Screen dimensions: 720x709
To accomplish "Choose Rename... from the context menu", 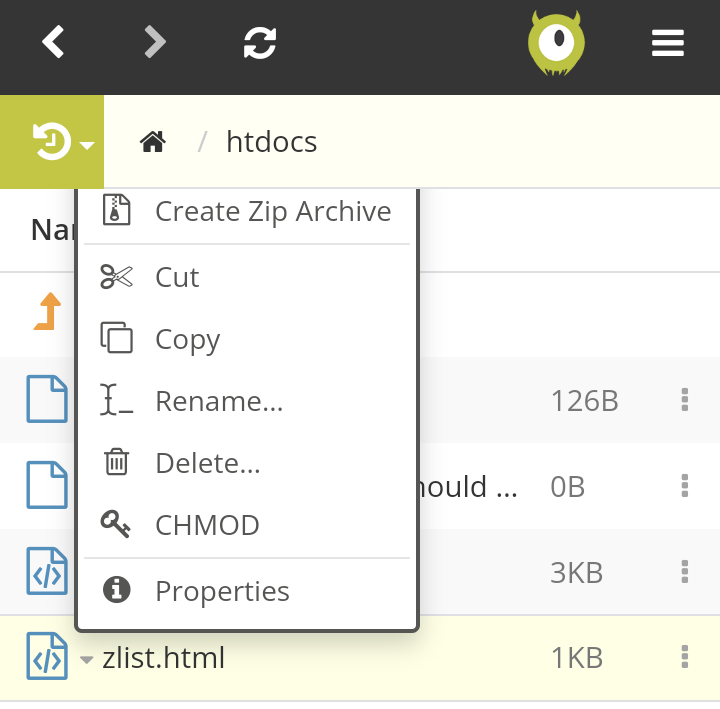I will 219,402.
